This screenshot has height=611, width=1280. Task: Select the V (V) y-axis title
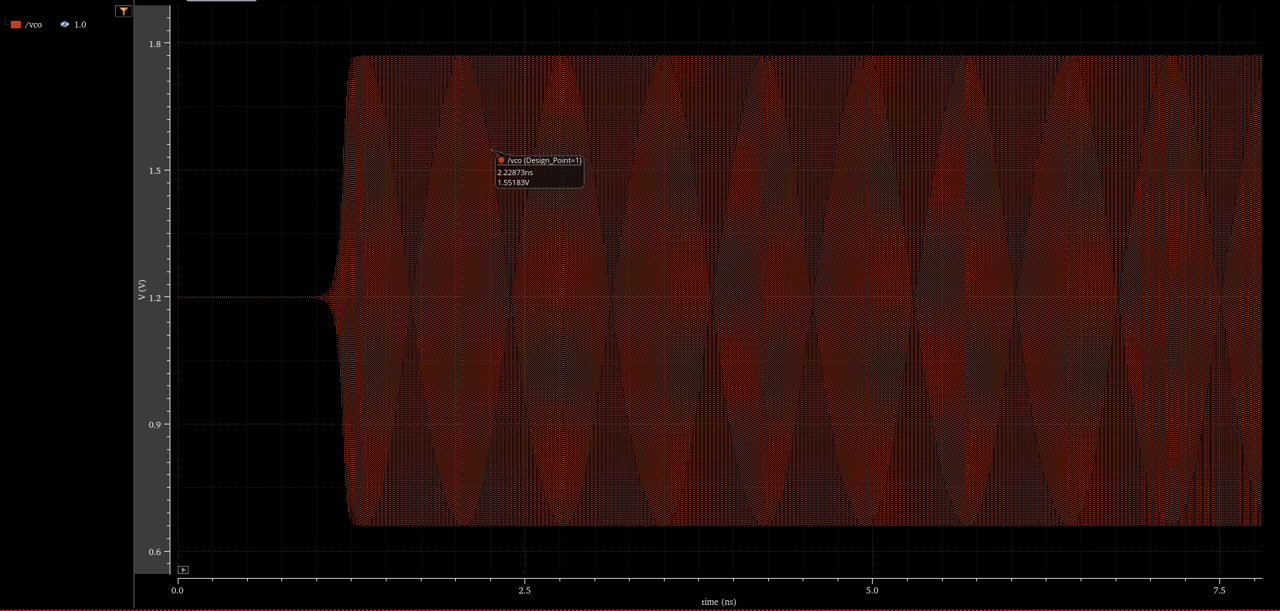click(x=142, y=291)
